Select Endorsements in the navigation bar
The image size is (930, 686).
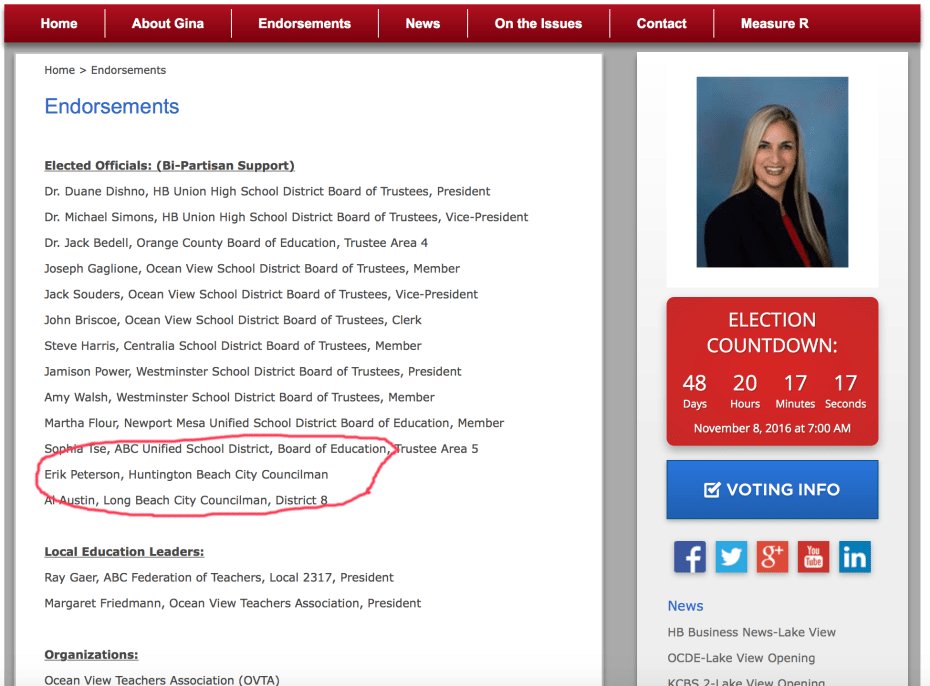coord(304,23)
